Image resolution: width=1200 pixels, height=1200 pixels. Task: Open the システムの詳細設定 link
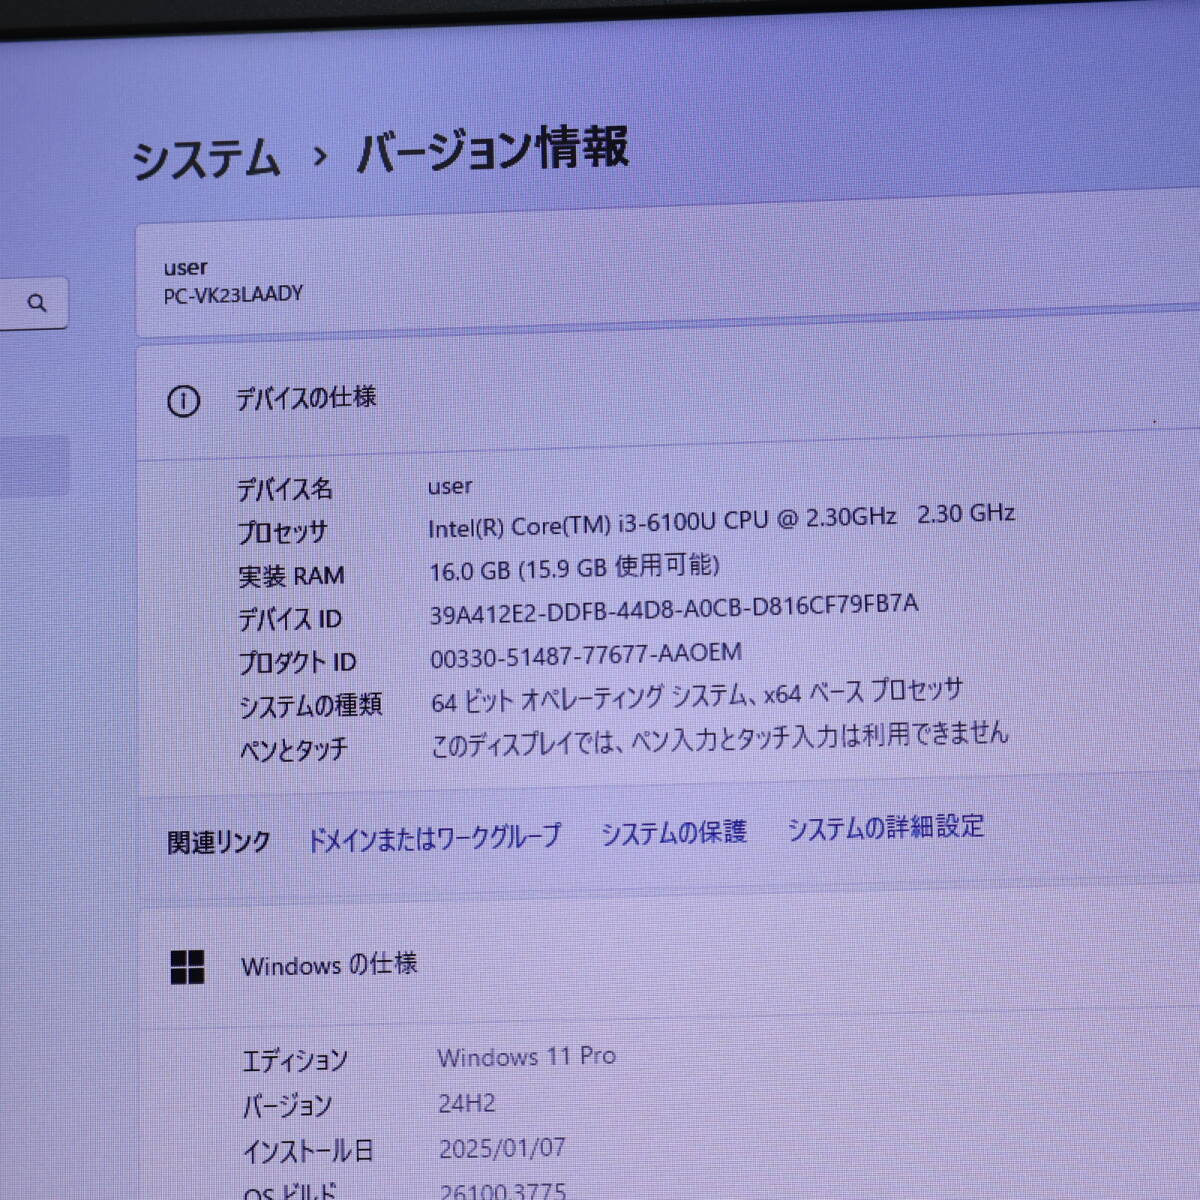click(x=885, y=827)
